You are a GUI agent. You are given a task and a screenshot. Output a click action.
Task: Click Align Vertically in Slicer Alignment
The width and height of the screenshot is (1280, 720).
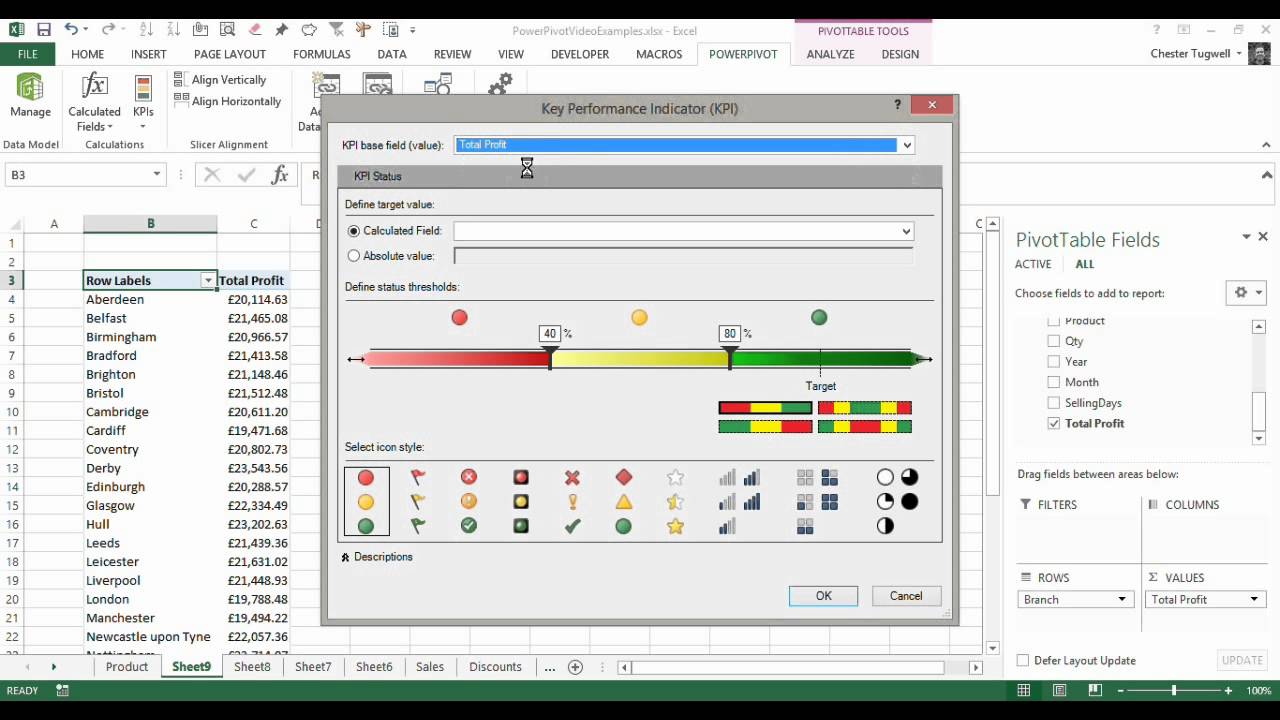[220, 80]
